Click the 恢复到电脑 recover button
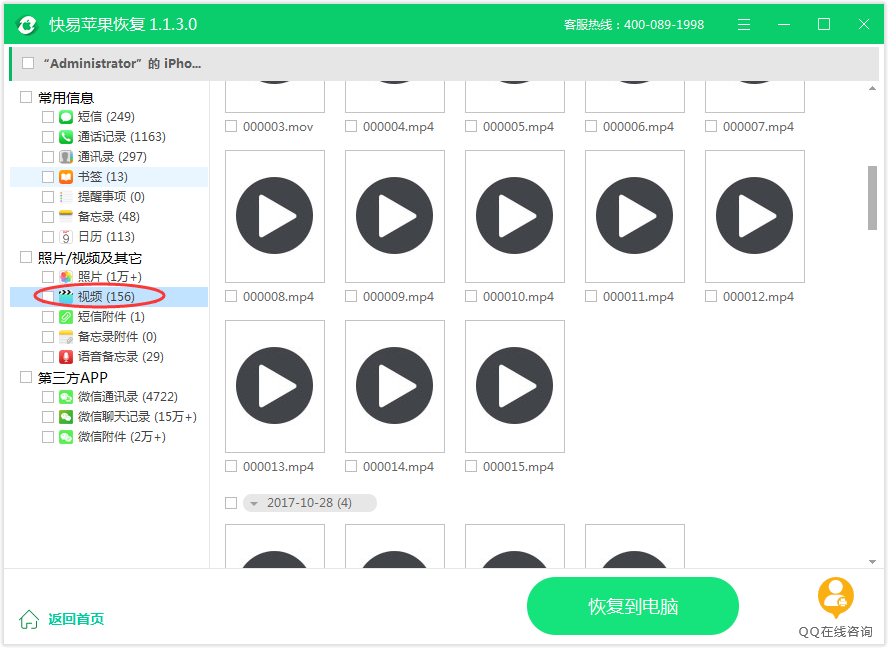 632,606
